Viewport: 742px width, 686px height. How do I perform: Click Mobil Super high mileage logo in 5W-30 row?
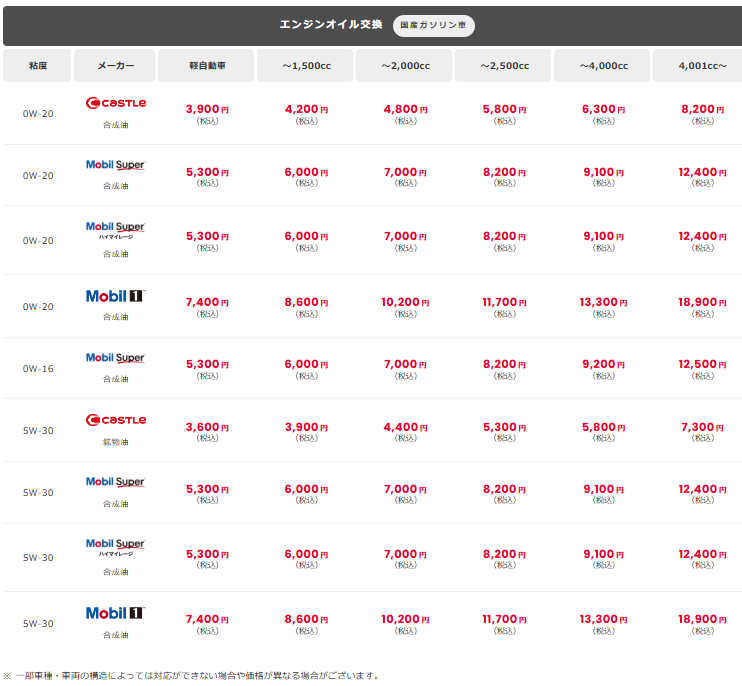115,546
